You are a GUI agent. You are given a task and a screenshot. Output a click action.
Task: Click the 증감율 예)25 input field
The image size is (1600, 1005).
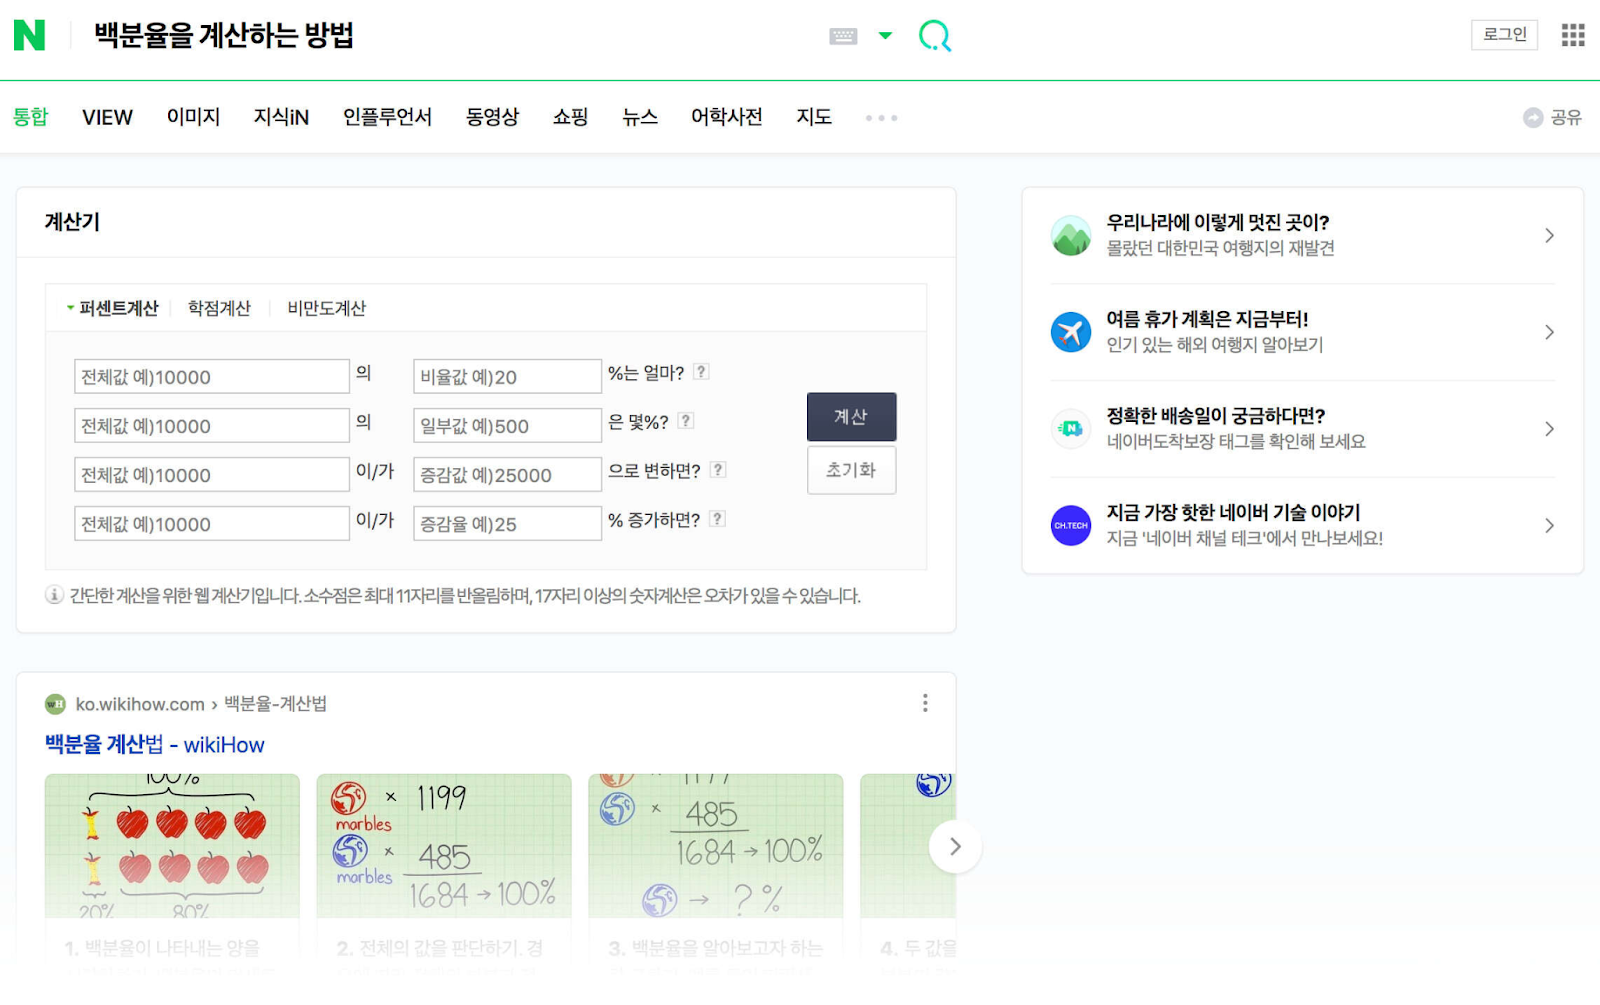pos(507,524)
